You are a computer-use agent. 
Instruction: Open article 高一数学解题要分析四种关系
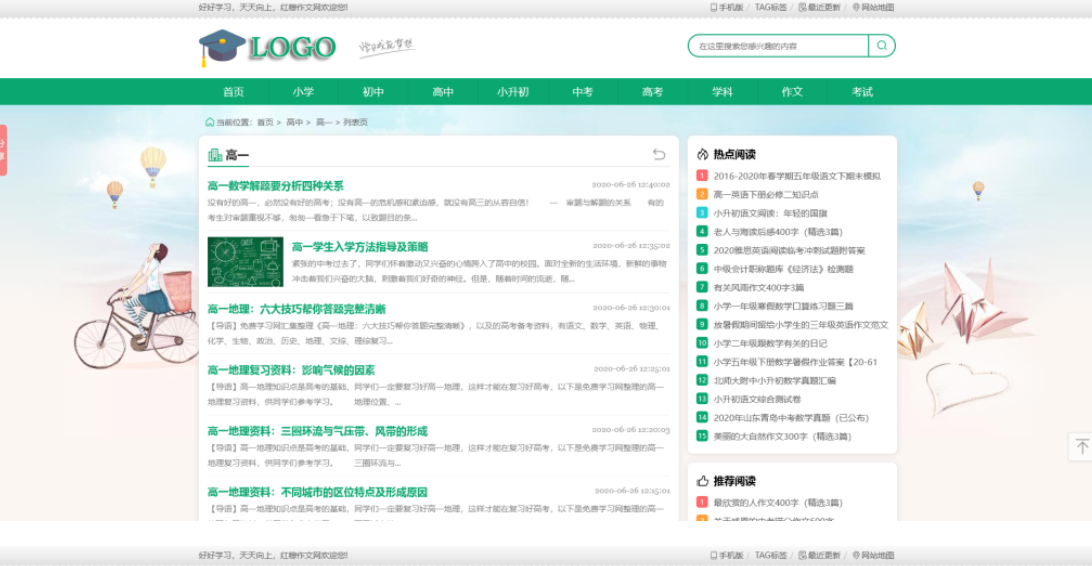tap(275, 186)
